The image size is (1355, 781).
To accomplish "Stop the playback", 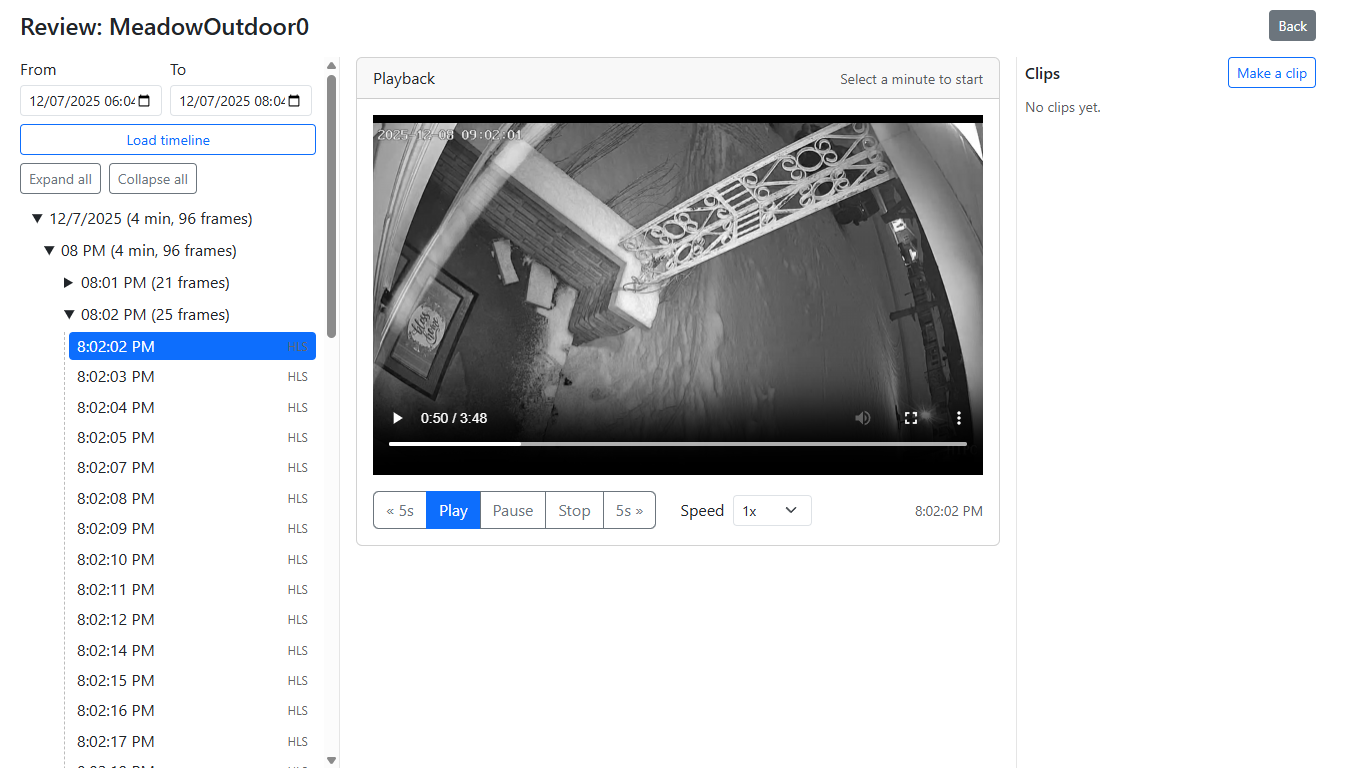I will coord(573,510).
